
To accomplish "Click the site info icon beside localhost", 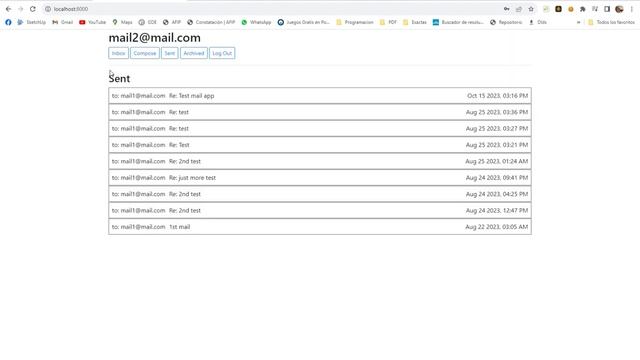I will 48,9.
